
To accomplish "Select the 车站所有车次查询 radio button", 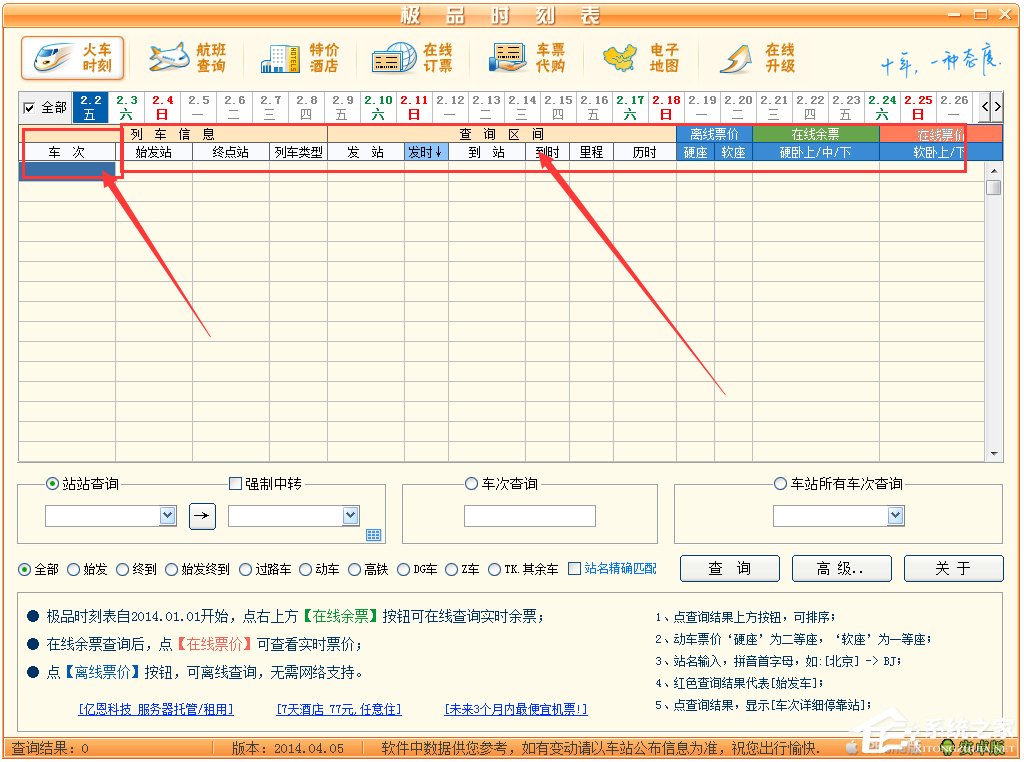I will click(x=780, y=483).
